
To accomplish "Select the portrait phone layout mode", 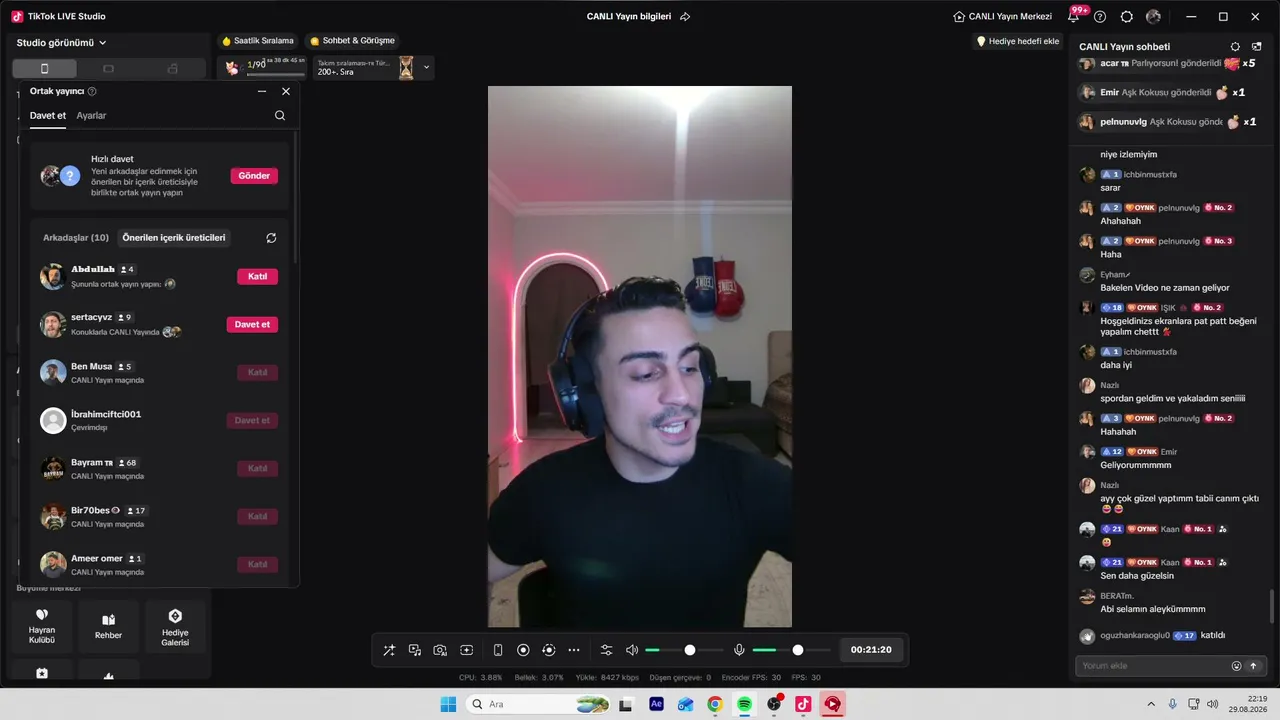I will [x=44, y=68].
